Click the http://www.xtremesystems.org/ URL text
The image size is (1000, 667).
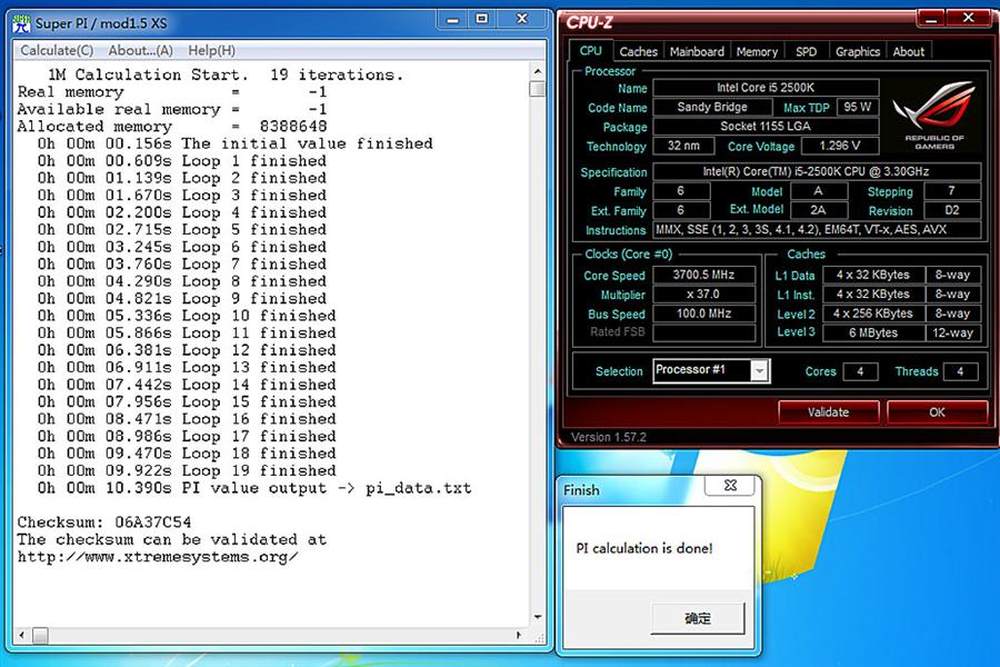[x=158, y=557]
